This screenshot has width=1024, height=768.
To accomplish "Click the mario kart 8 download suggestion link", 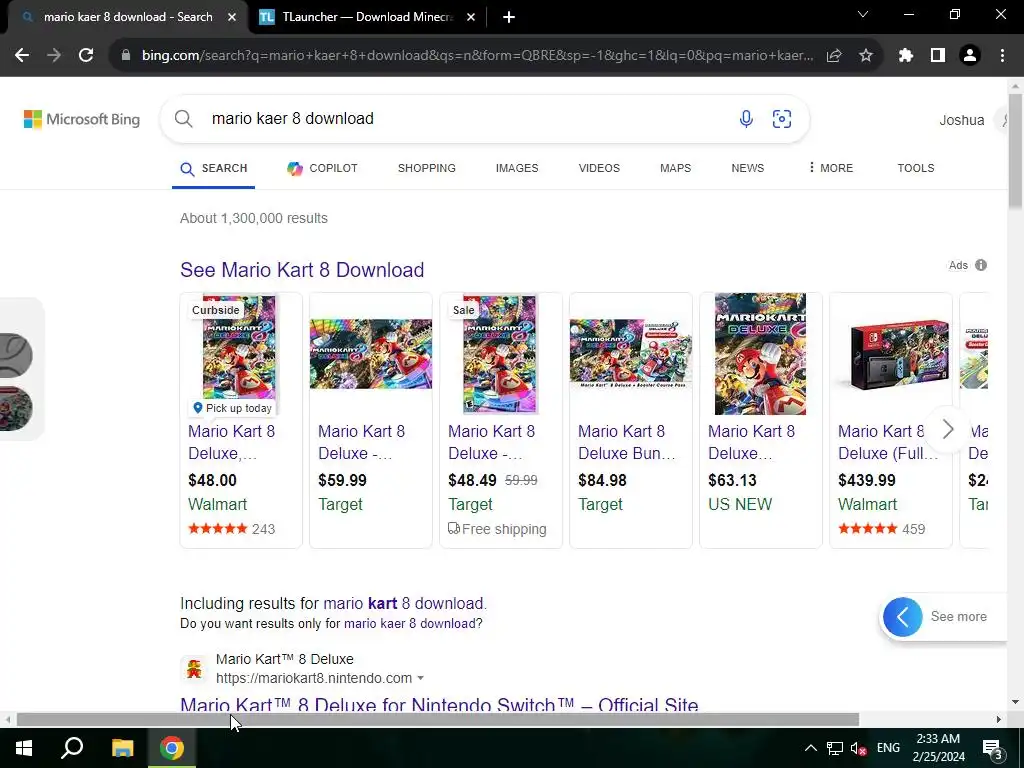I will tap(404, 603).
